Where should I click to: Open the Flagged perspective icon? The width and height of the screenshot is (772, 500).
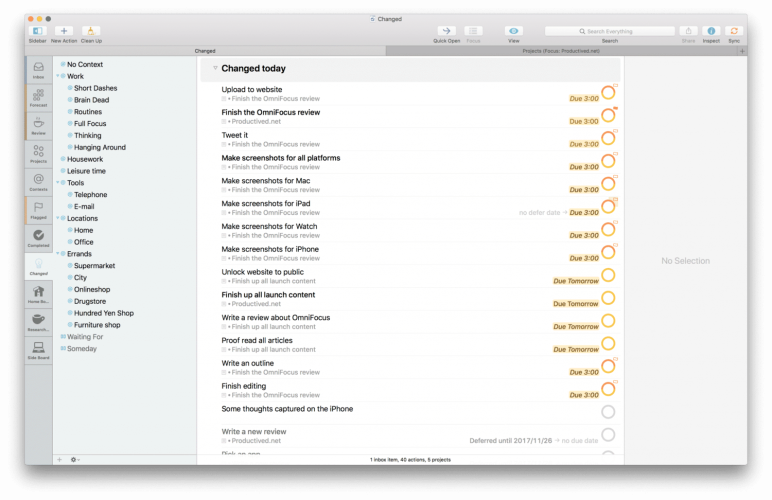point(38,210)
